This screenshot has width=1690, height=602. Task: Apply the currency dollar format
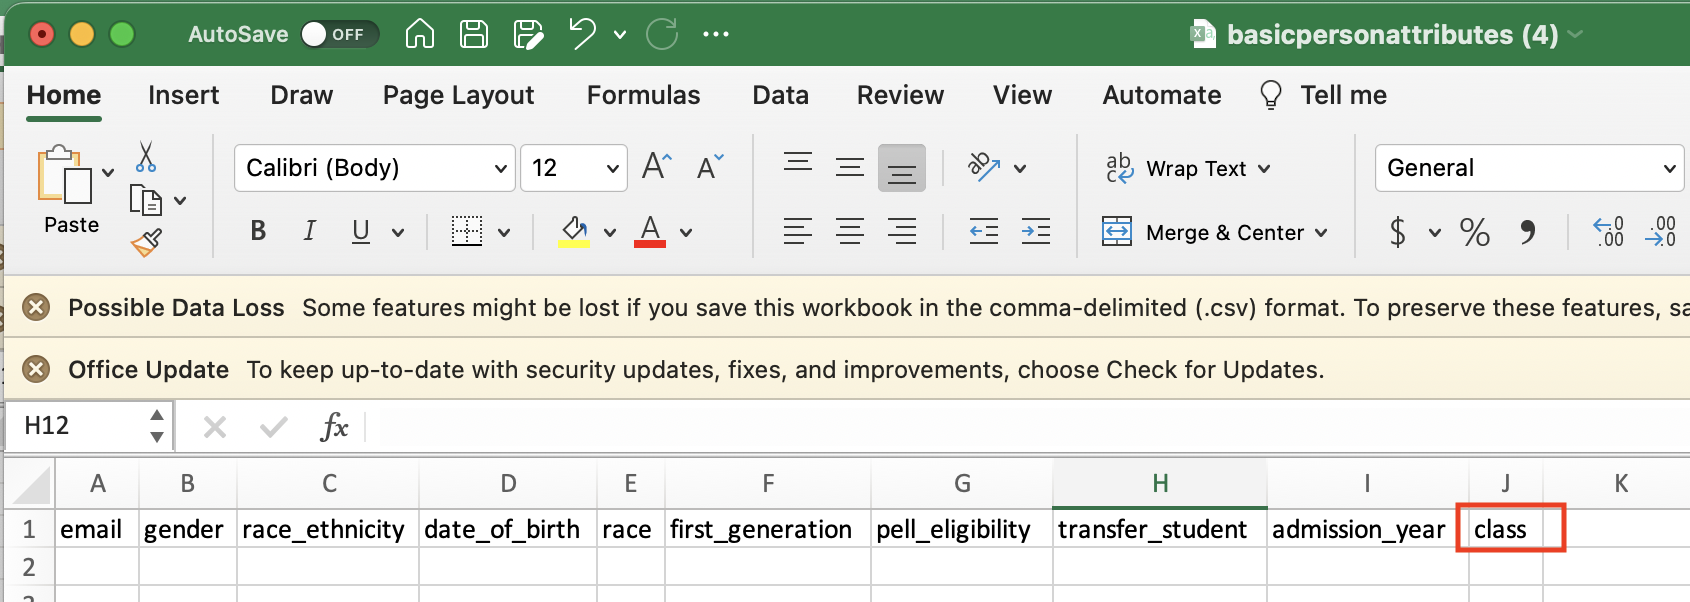click(1398, 232)
